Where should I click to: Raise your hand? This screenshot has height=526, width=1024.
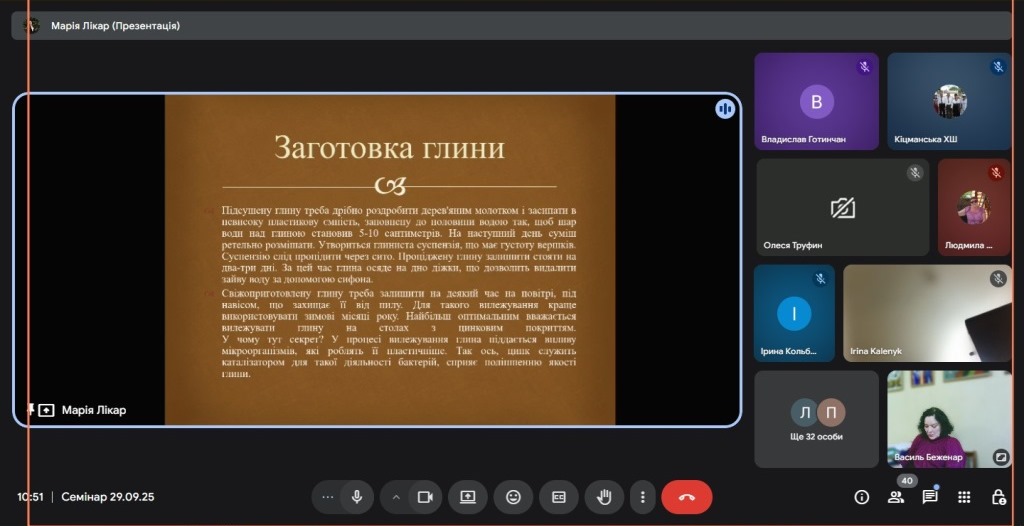(x=604, y=497)
